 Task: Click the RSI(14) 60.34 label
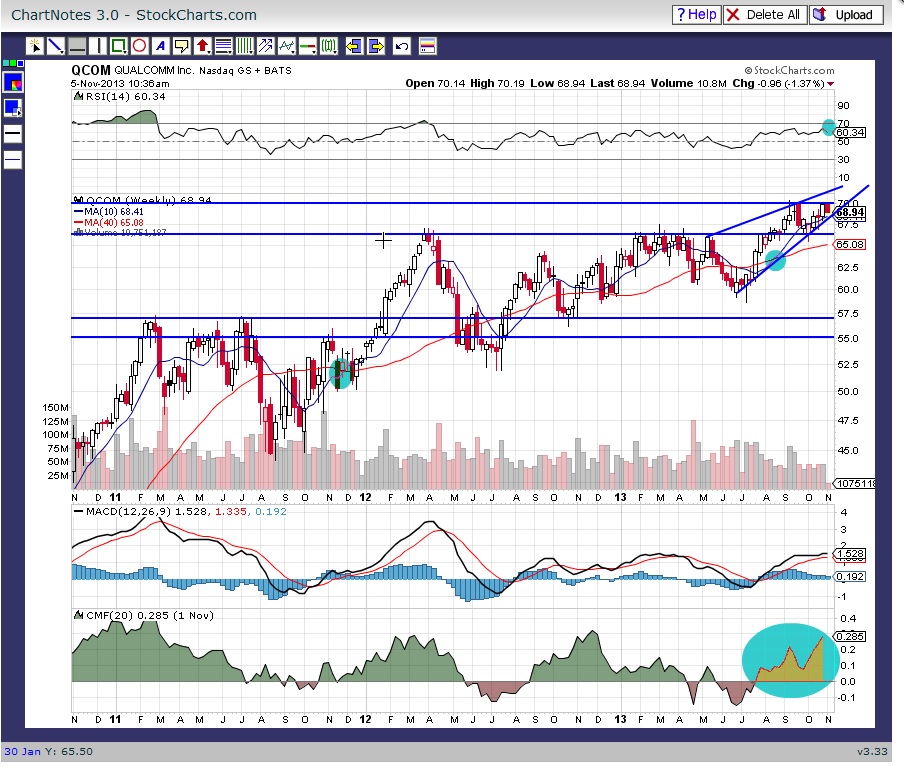[125, 96]
